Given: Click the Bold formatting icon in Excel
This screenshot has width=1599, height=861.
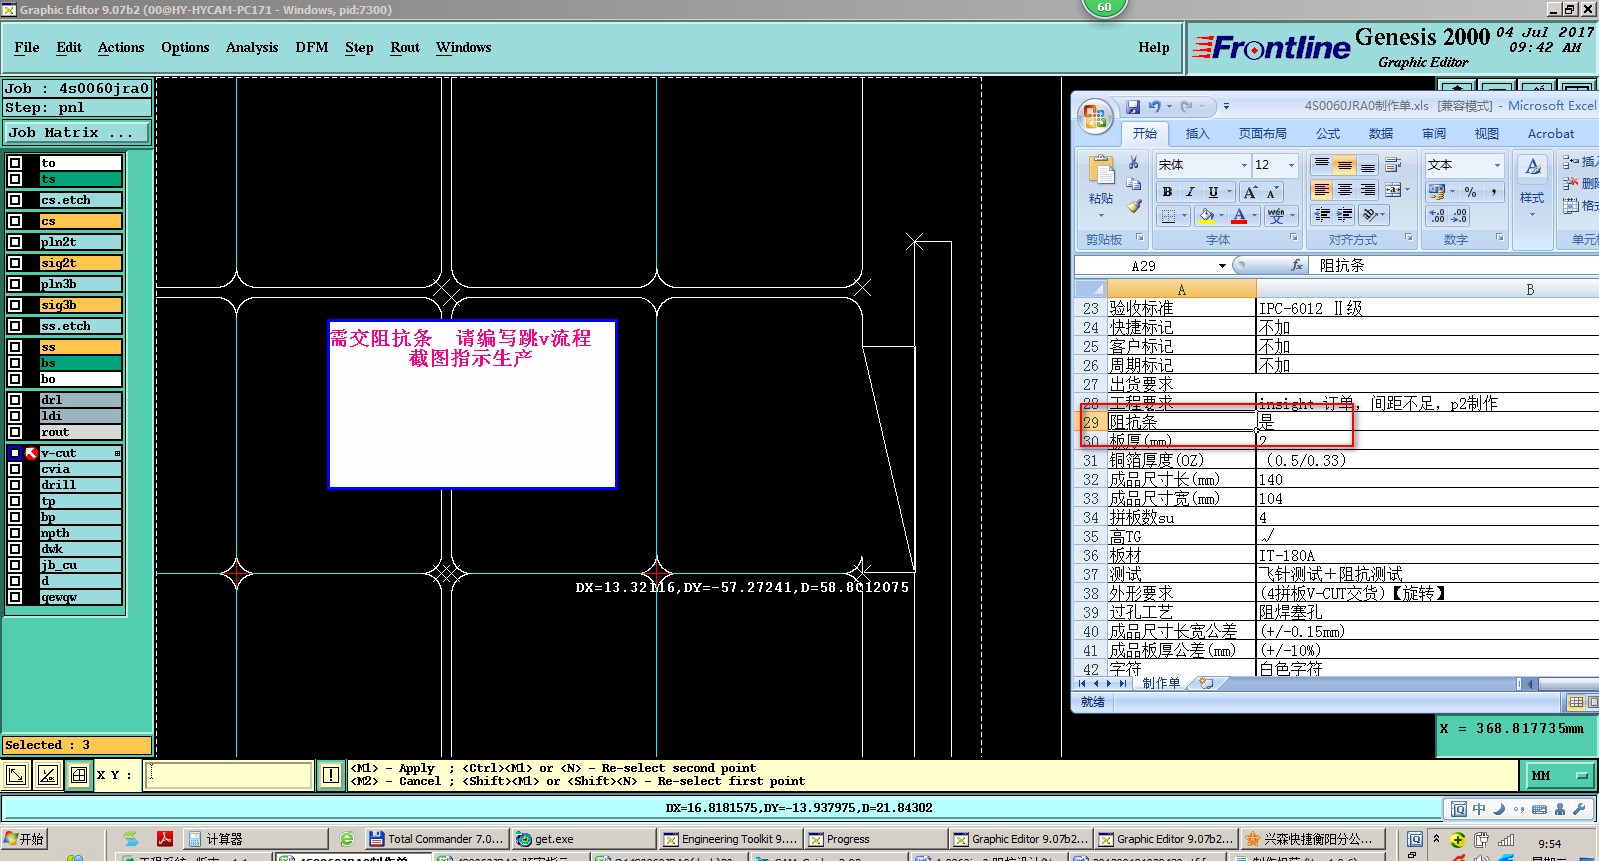Looking at the screenshot, I should pos(1167,192).
